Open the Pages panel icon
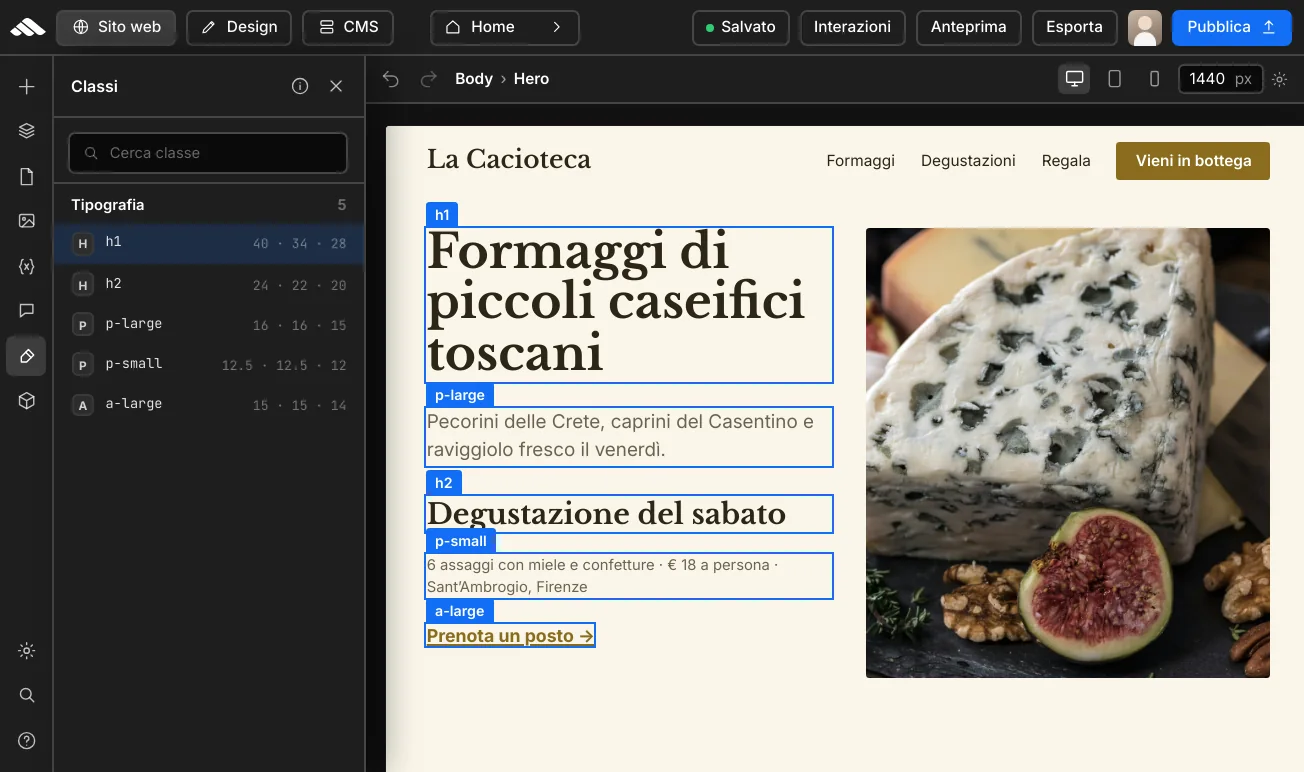Screen dimensions: 1304x772 click(27, 177)
